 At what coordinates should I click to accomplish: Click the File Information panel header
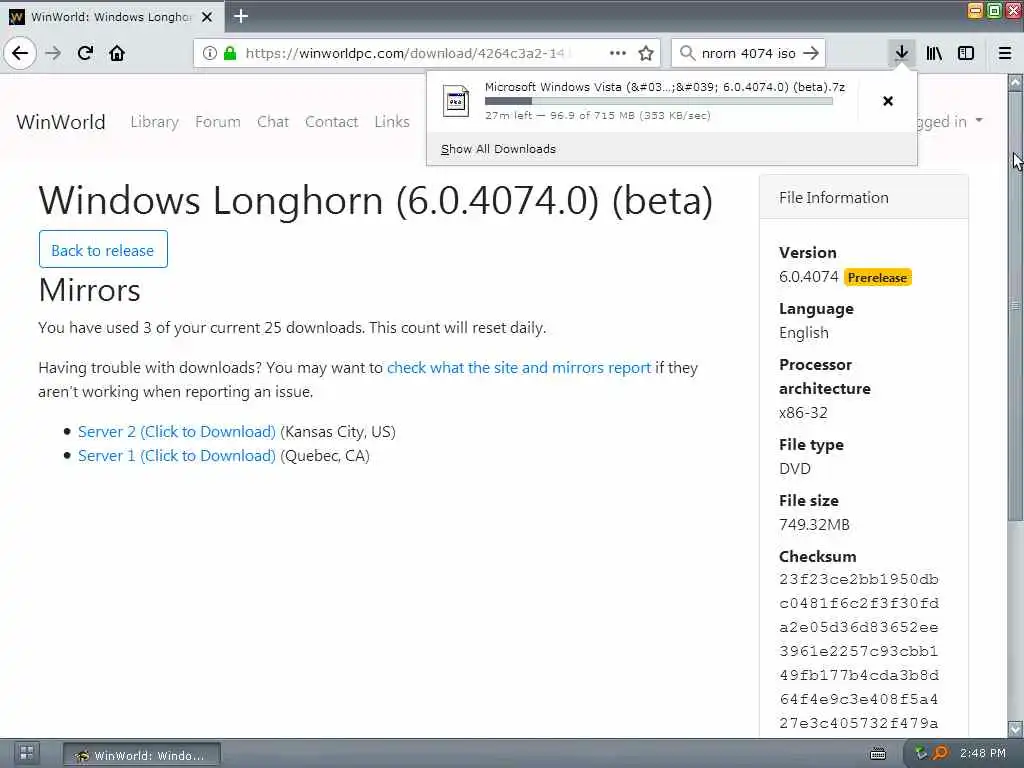coord(863,197)
